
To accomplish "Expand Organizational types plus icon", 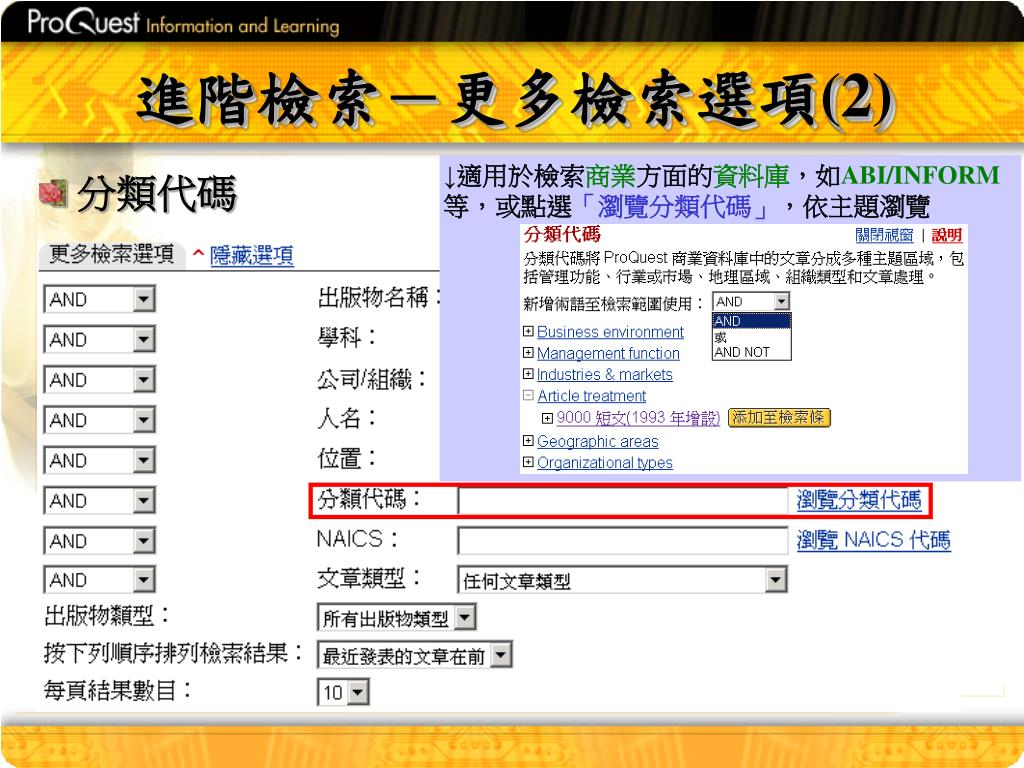I will (528, 462).
